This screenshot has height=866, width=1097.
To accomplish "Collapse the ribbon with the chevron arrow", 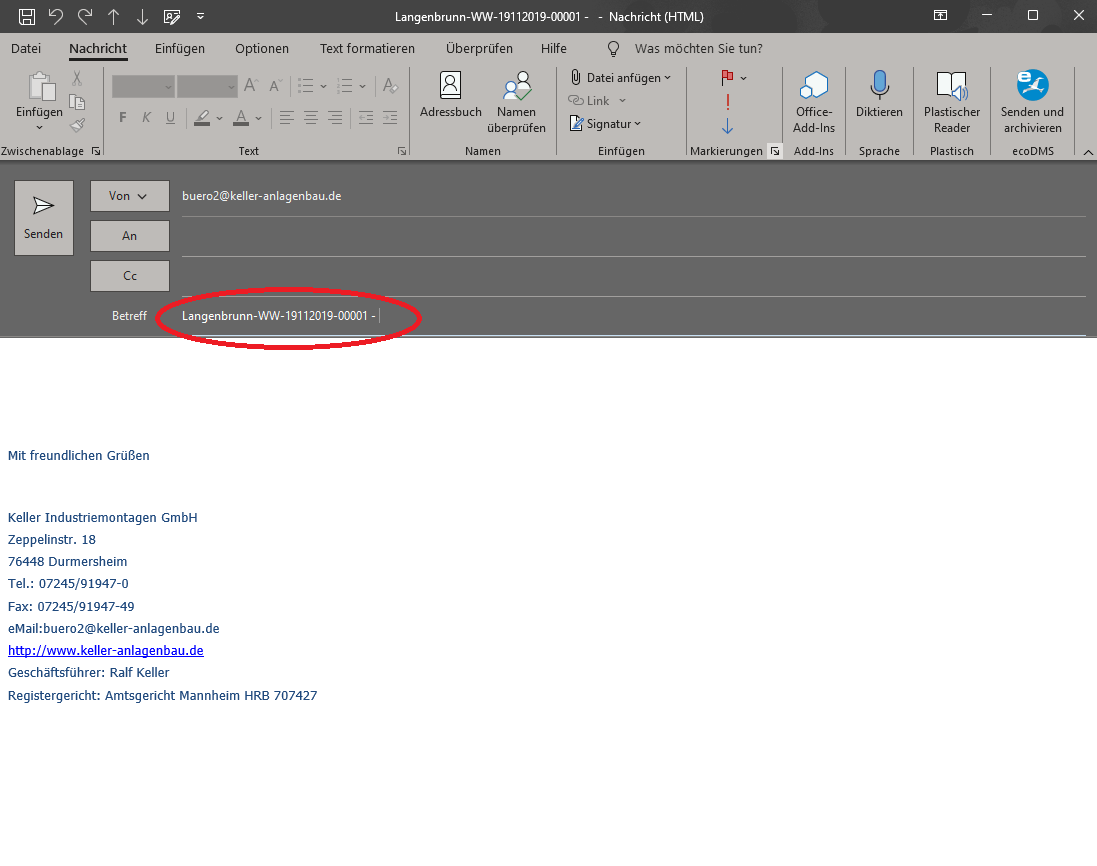I will 1087,151.
